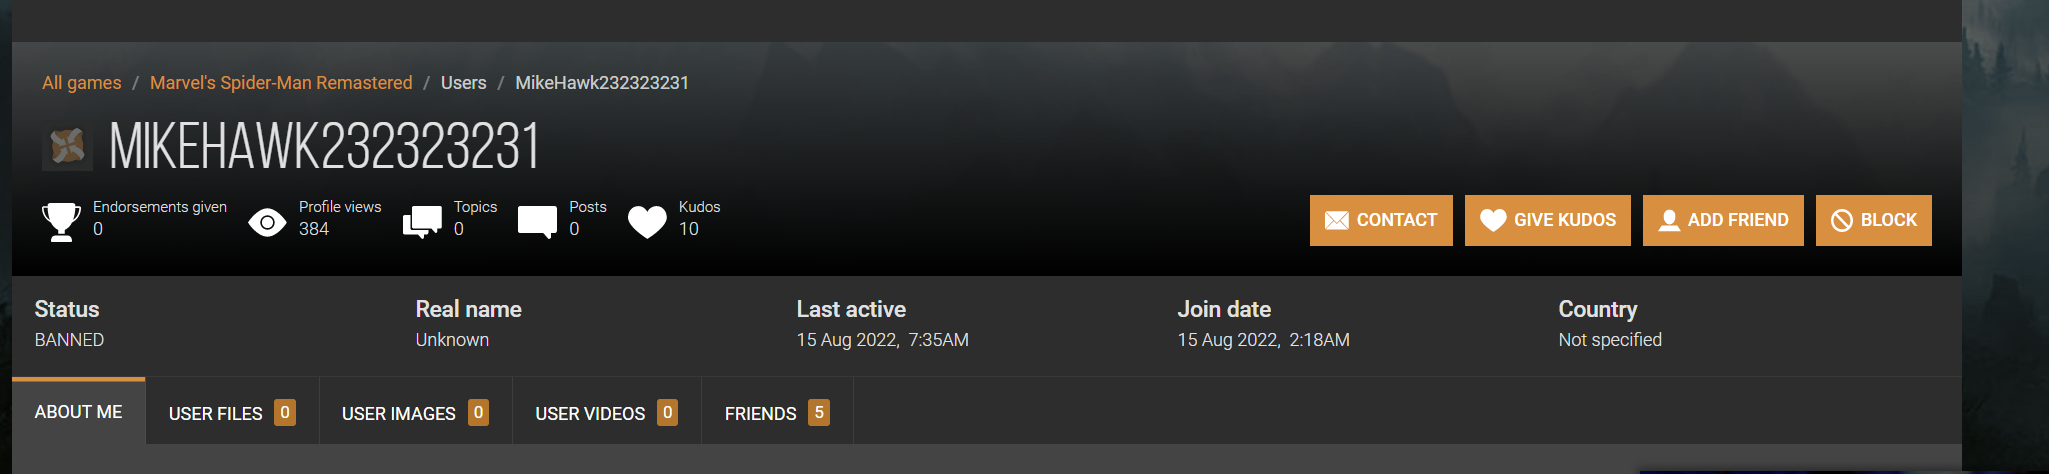Image resolution: width=2049 pixels, height=474 pixels.
Task: Click person icon on Add Friend button
Action: point(1669,220)
